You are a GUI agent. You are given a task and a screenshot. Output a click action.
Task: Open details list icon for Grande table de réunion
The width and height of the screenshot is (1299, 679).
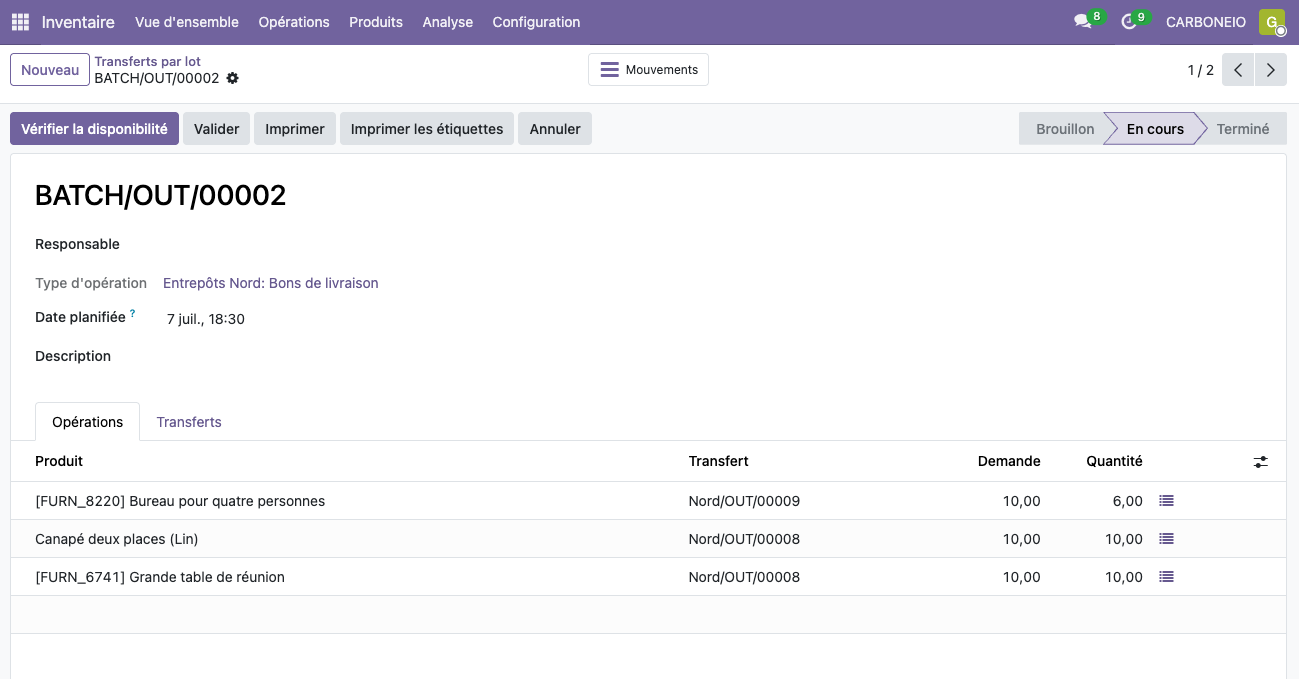1166,577
